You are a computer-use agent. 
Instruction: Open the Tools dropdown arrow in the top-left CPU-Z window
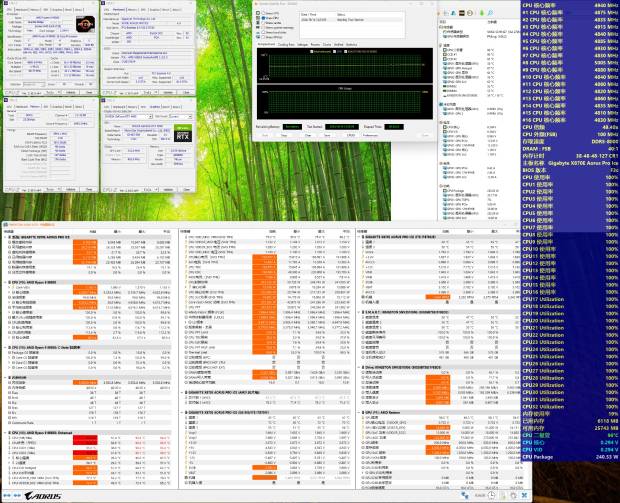[x=60, y=93]
